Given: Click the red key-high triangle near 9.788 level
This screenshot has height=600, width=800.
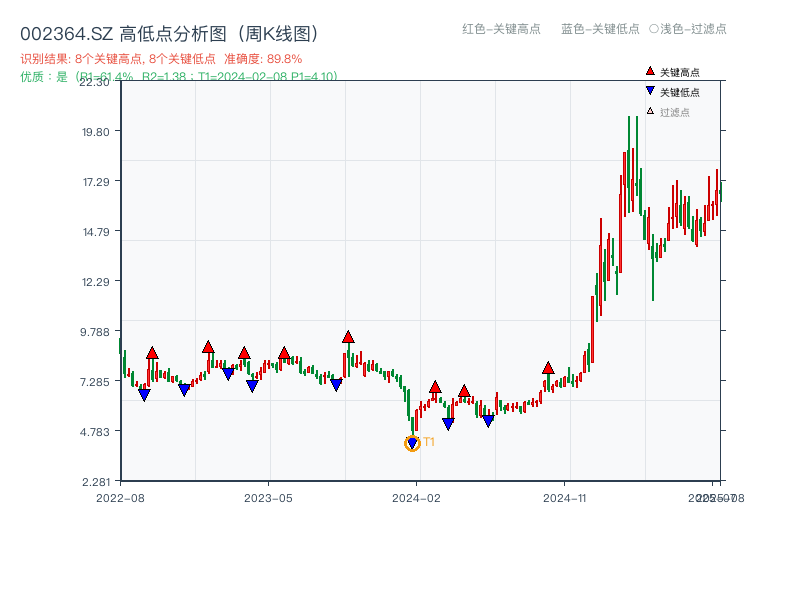Looking at the screenshot, I should (347, 338).
